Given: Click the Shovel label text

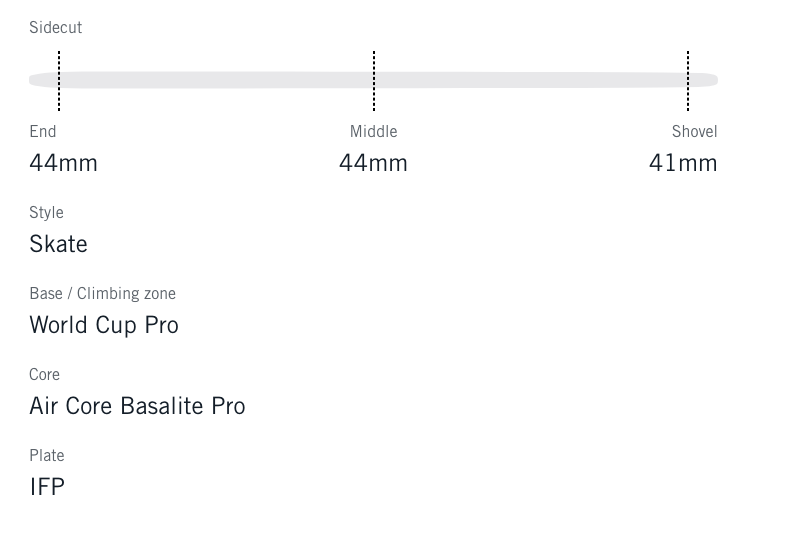Looking at the screenshot, I should pos(694,132).
